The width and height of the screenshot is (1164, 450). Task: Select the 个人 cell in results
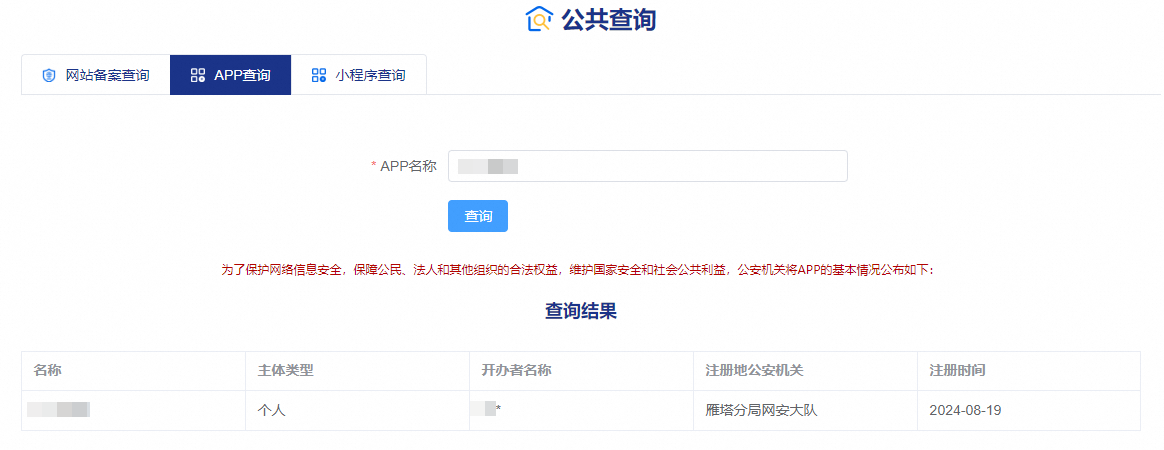271,410
